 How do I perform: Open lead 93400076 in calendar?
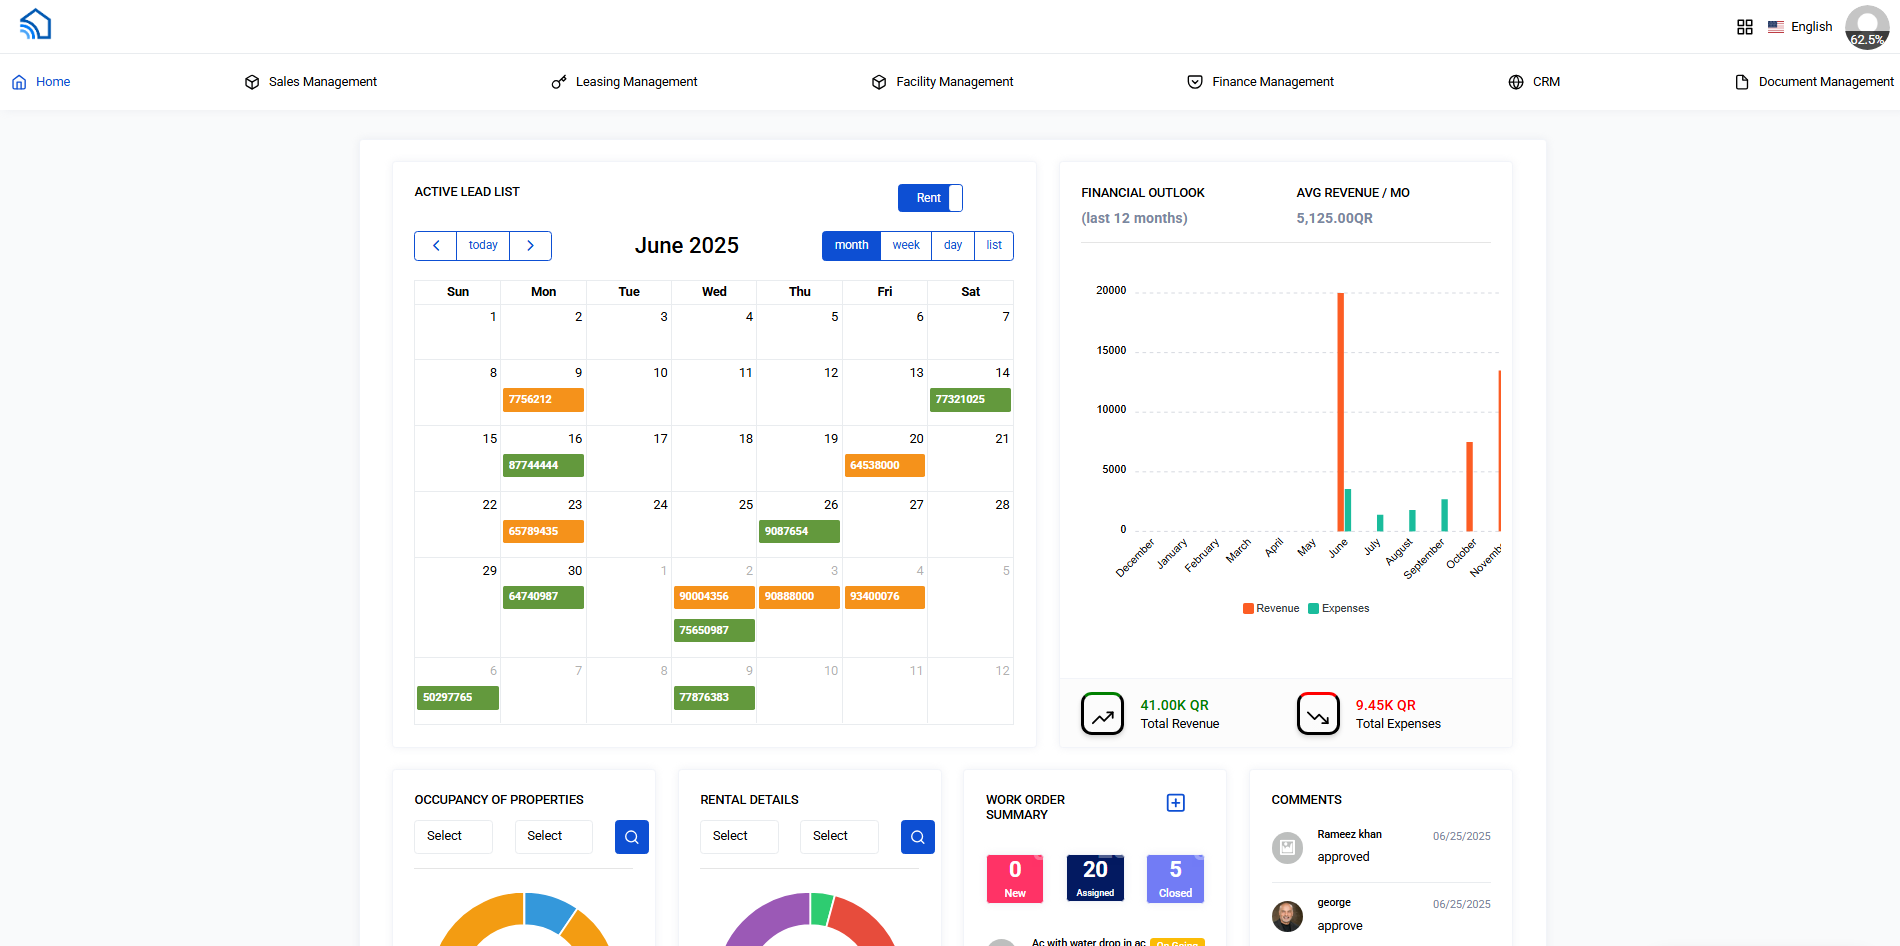point(885,597)
